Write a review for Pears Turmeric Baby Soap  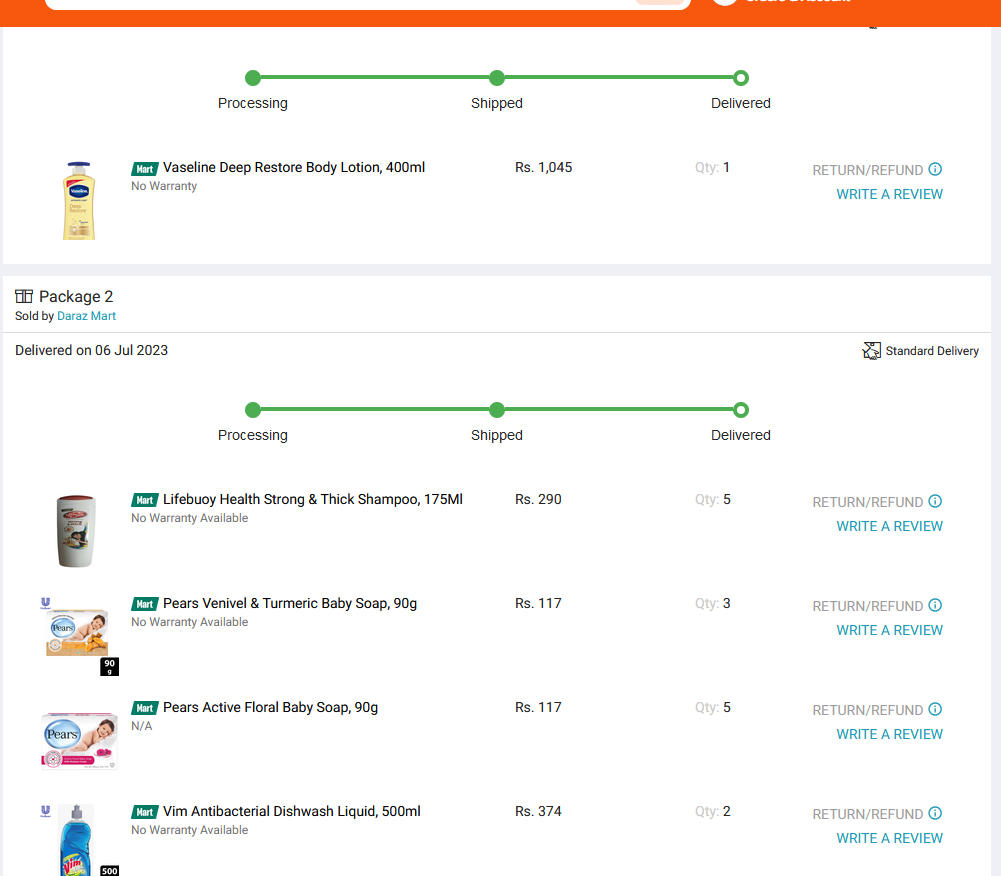[x=889, y=630]
